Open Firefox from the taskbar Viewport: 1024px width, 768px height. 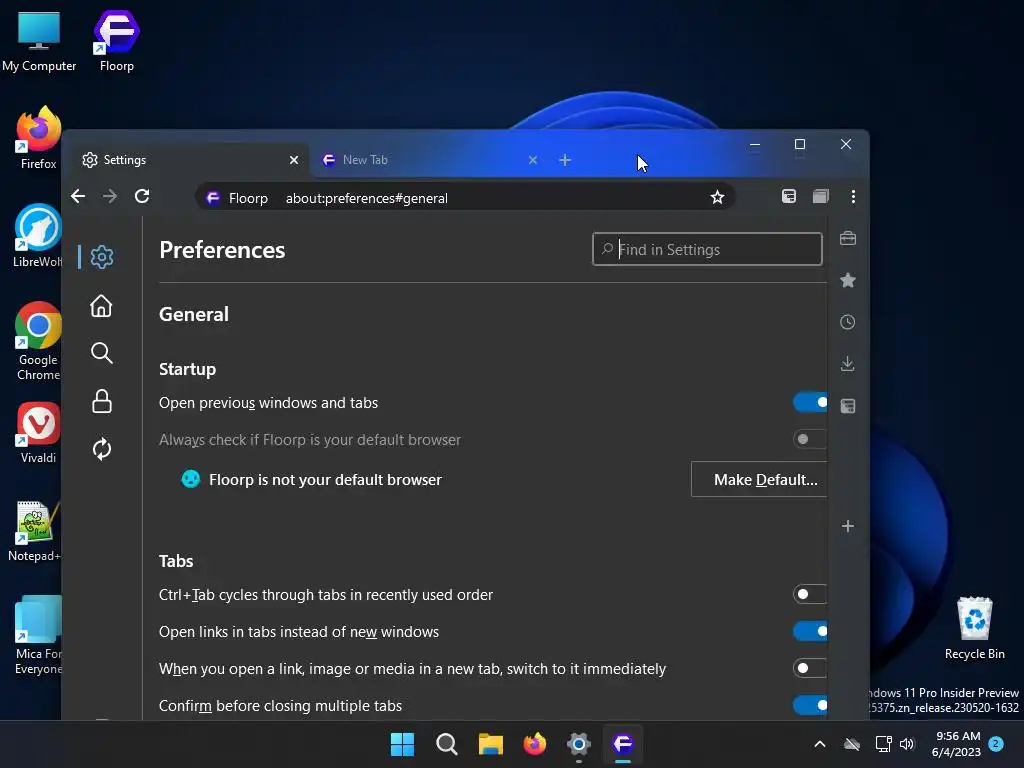tap(535, 744)
